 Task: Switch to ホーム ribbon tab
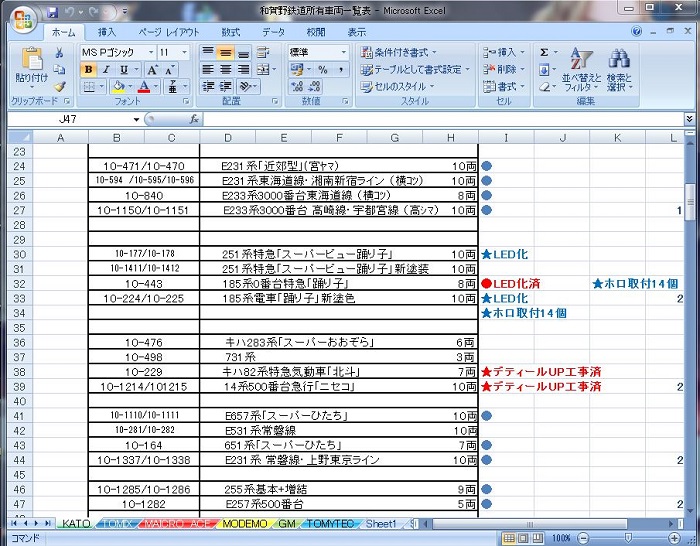(64, 32)
